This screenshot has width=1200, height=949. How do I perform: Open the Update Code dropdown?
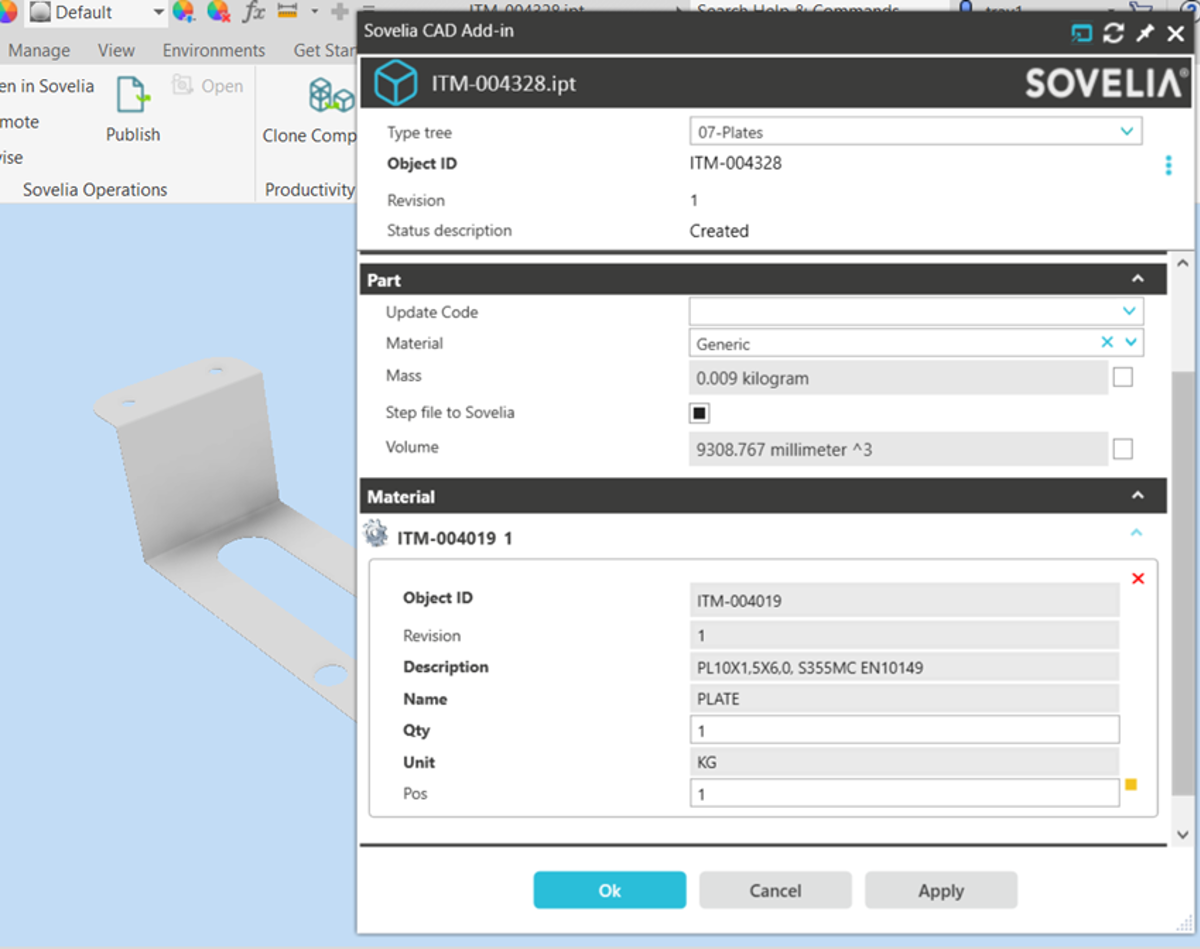click(1131, 310)
